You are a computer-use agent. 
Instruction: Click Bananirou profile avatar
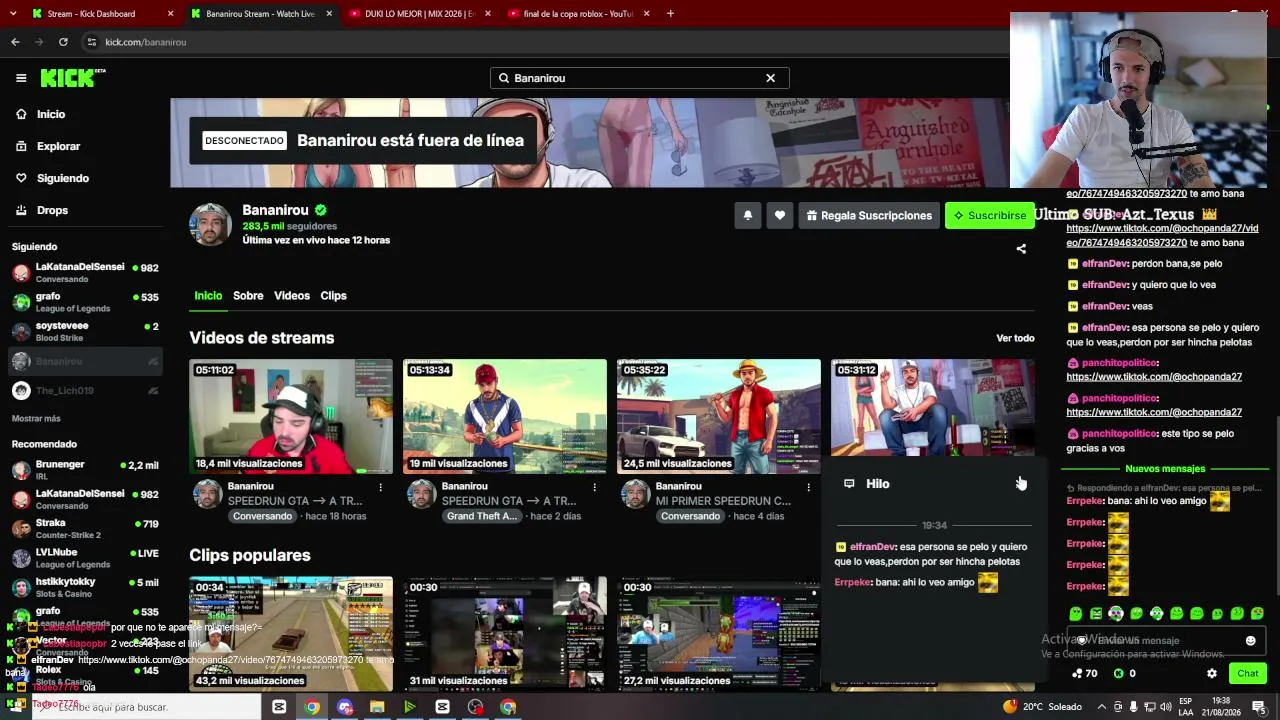click(x=210, y=224)
